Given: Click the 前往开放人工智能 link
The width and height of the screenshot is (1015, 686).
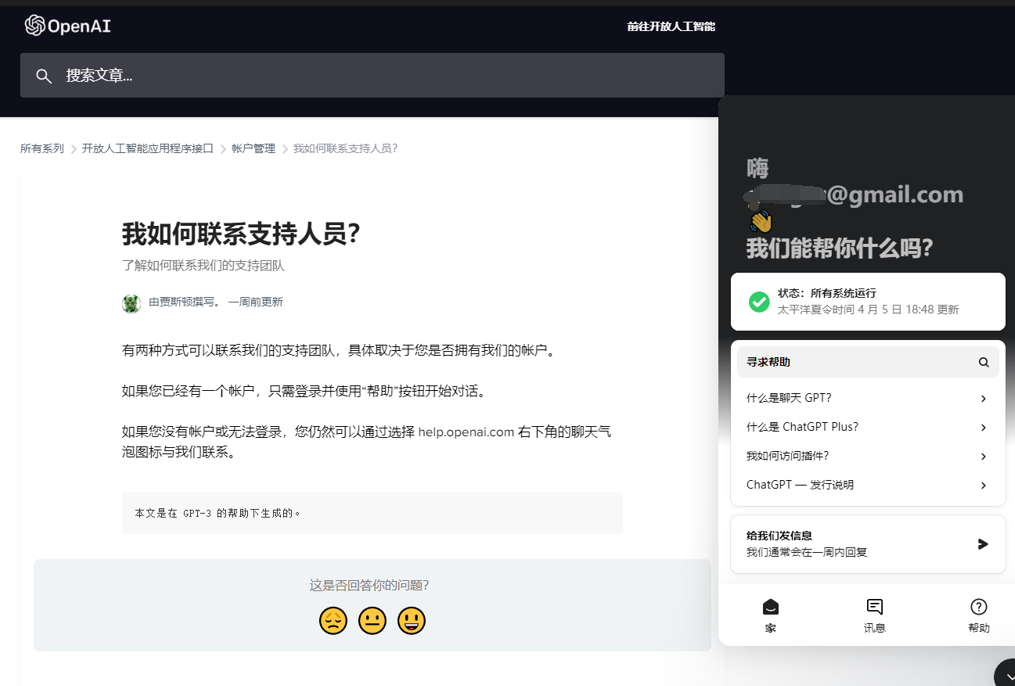Looking at the screenshot, I should (x=671, y=27).
